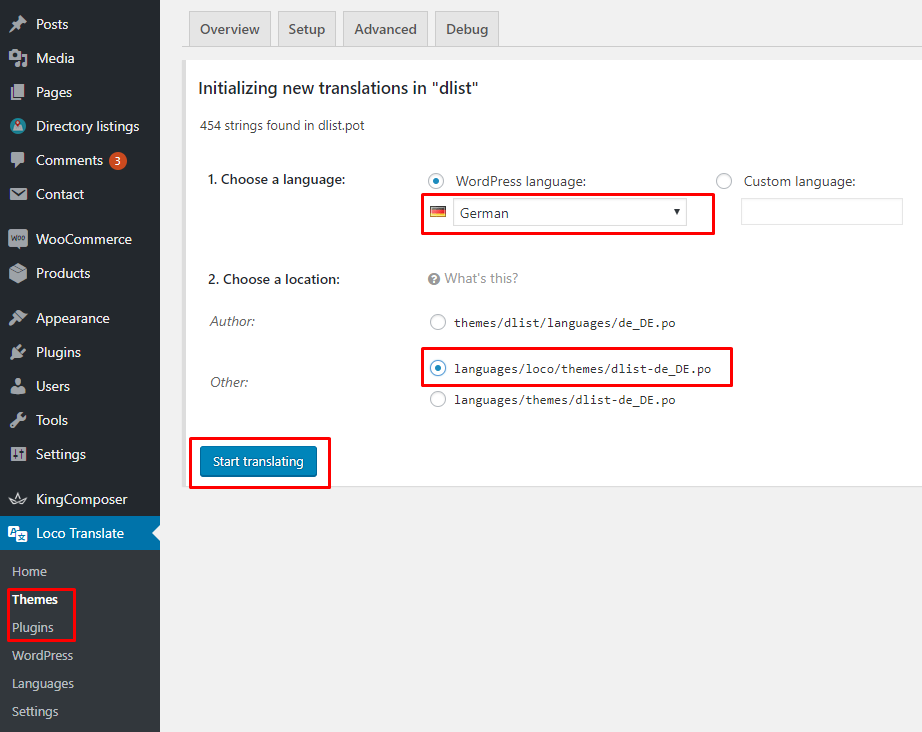Choose themes/dlist/languages/de_DE.po location
The height and width of the screenshot is (732, 922).
pos(437,322)
